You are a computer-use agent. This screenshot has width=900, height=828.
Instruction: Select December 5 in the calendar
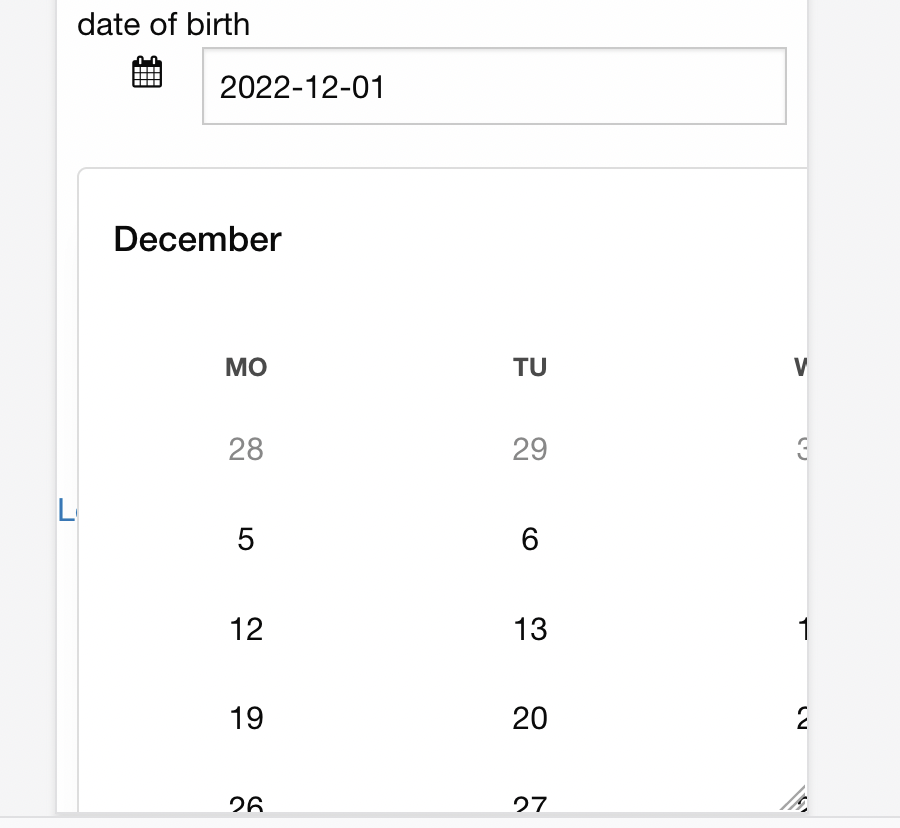pos(245,539)
